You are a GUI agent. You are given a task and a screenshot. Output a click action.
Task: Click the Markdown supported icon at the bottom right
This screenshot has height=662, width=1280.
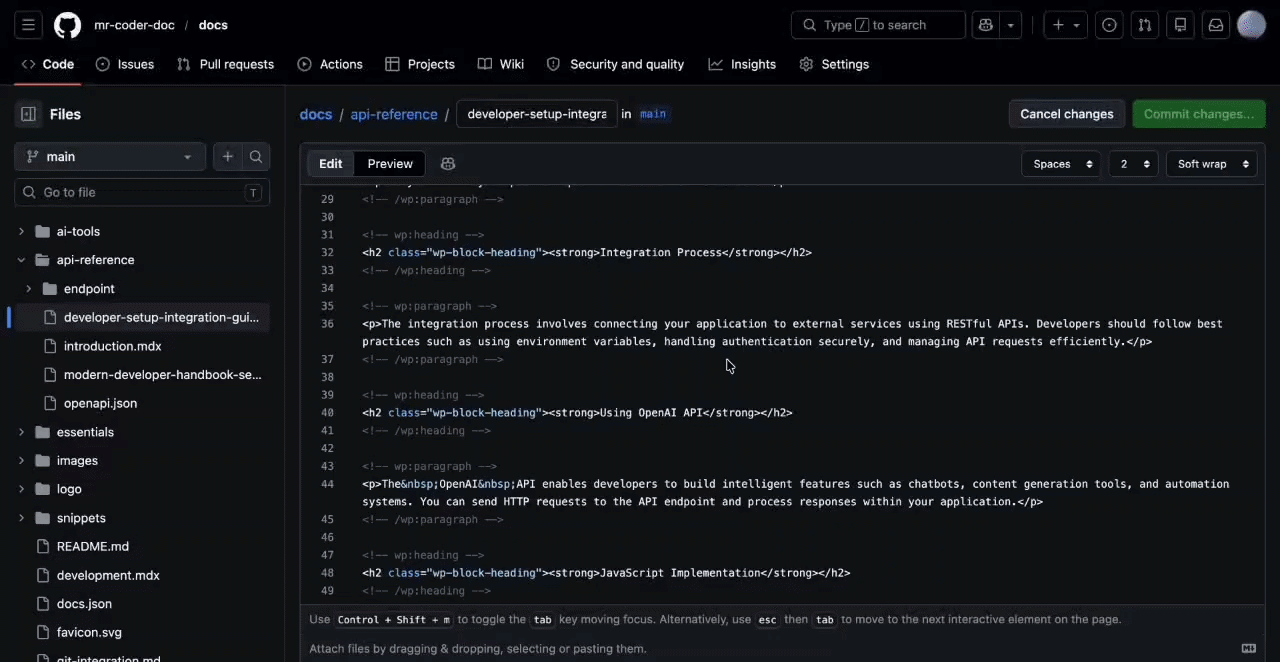pyautogui.click(x=1248, y=648)
